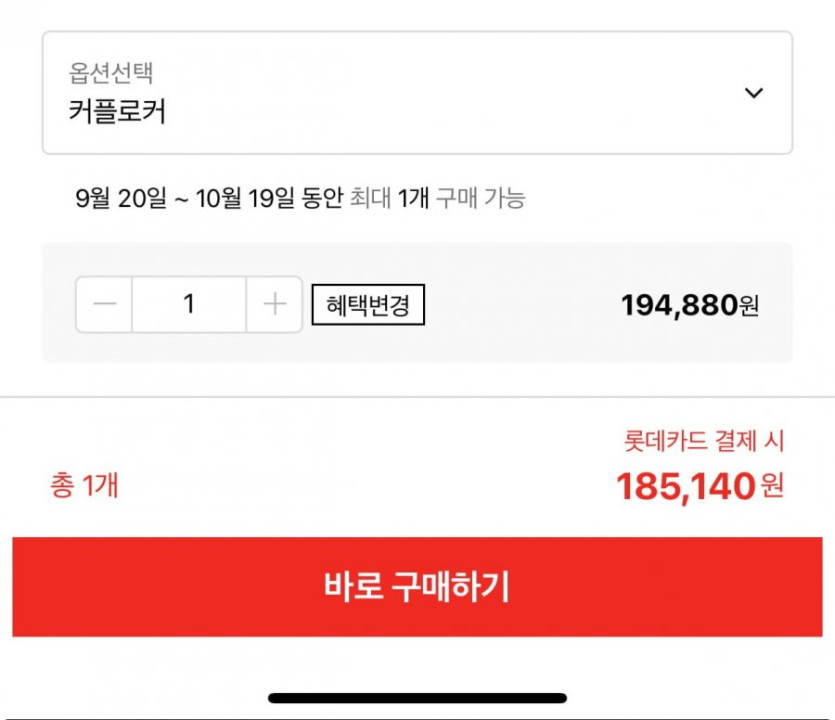Tap the chevron arrow in option selector
This screenshot has width=835, height=720.
[x=754, y=93]
